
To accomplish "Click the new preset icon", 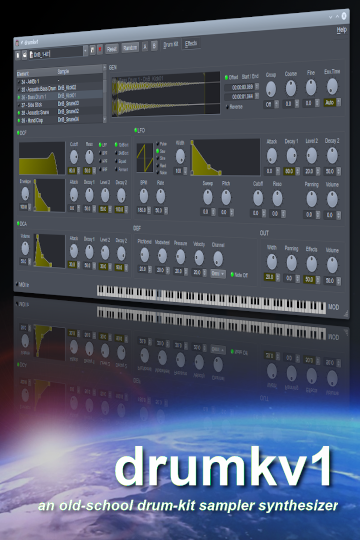I will click(x=18, y=55).
